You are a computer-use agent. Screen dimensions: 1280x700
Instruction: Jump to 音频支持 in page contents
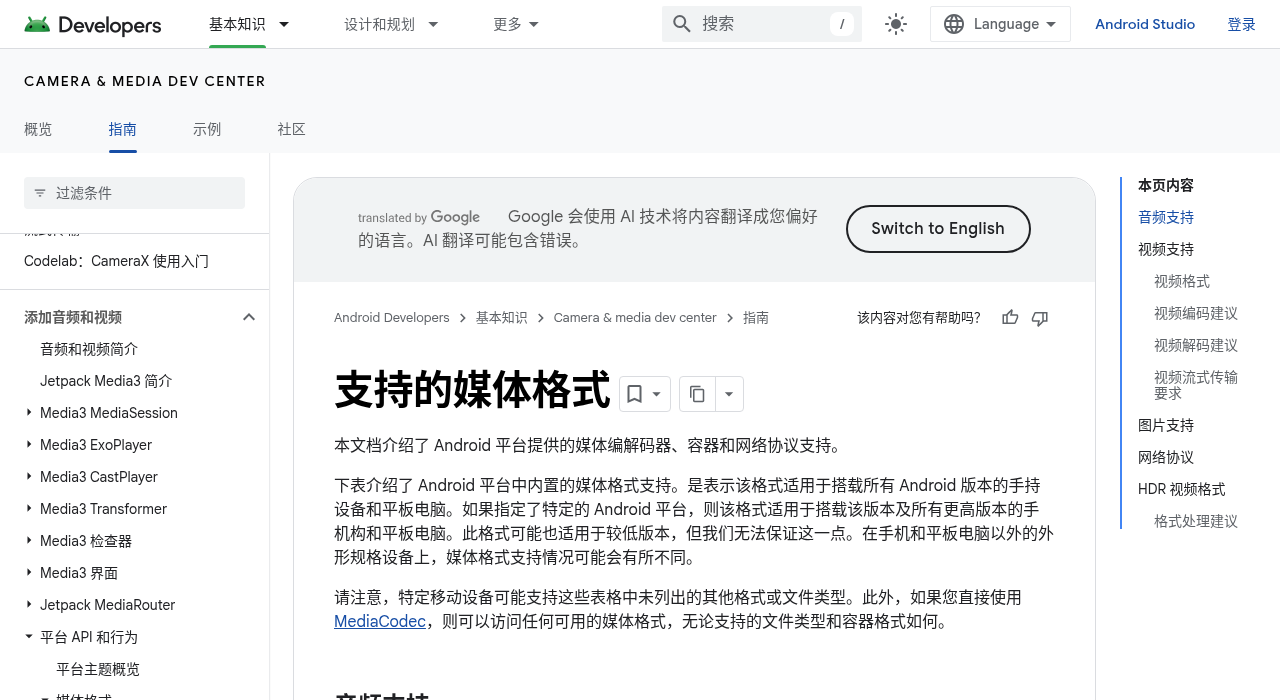click(1166, 217)
